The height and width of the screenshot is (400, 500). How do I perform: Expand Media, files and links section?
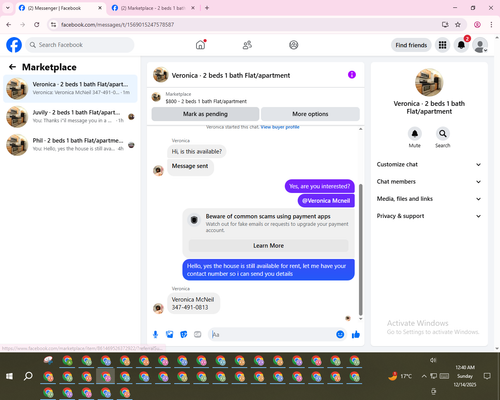point(429,199)
